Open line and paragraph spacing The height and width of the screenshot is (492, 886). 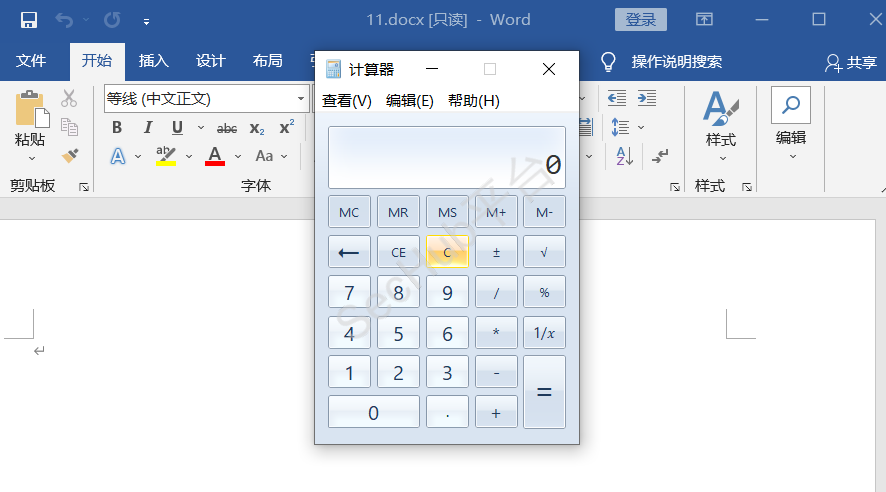tap(620, 127)
